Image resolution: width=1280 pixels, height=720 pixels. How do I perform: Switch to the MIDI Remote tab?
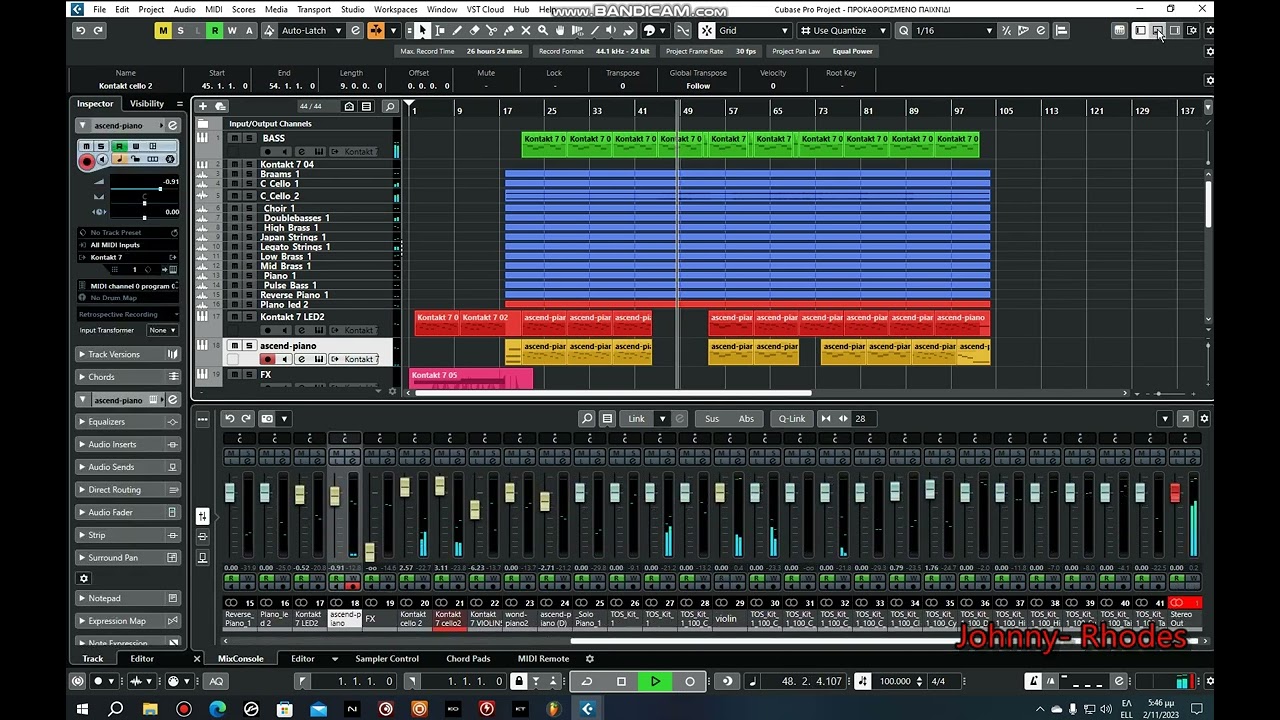click(543, 659)
